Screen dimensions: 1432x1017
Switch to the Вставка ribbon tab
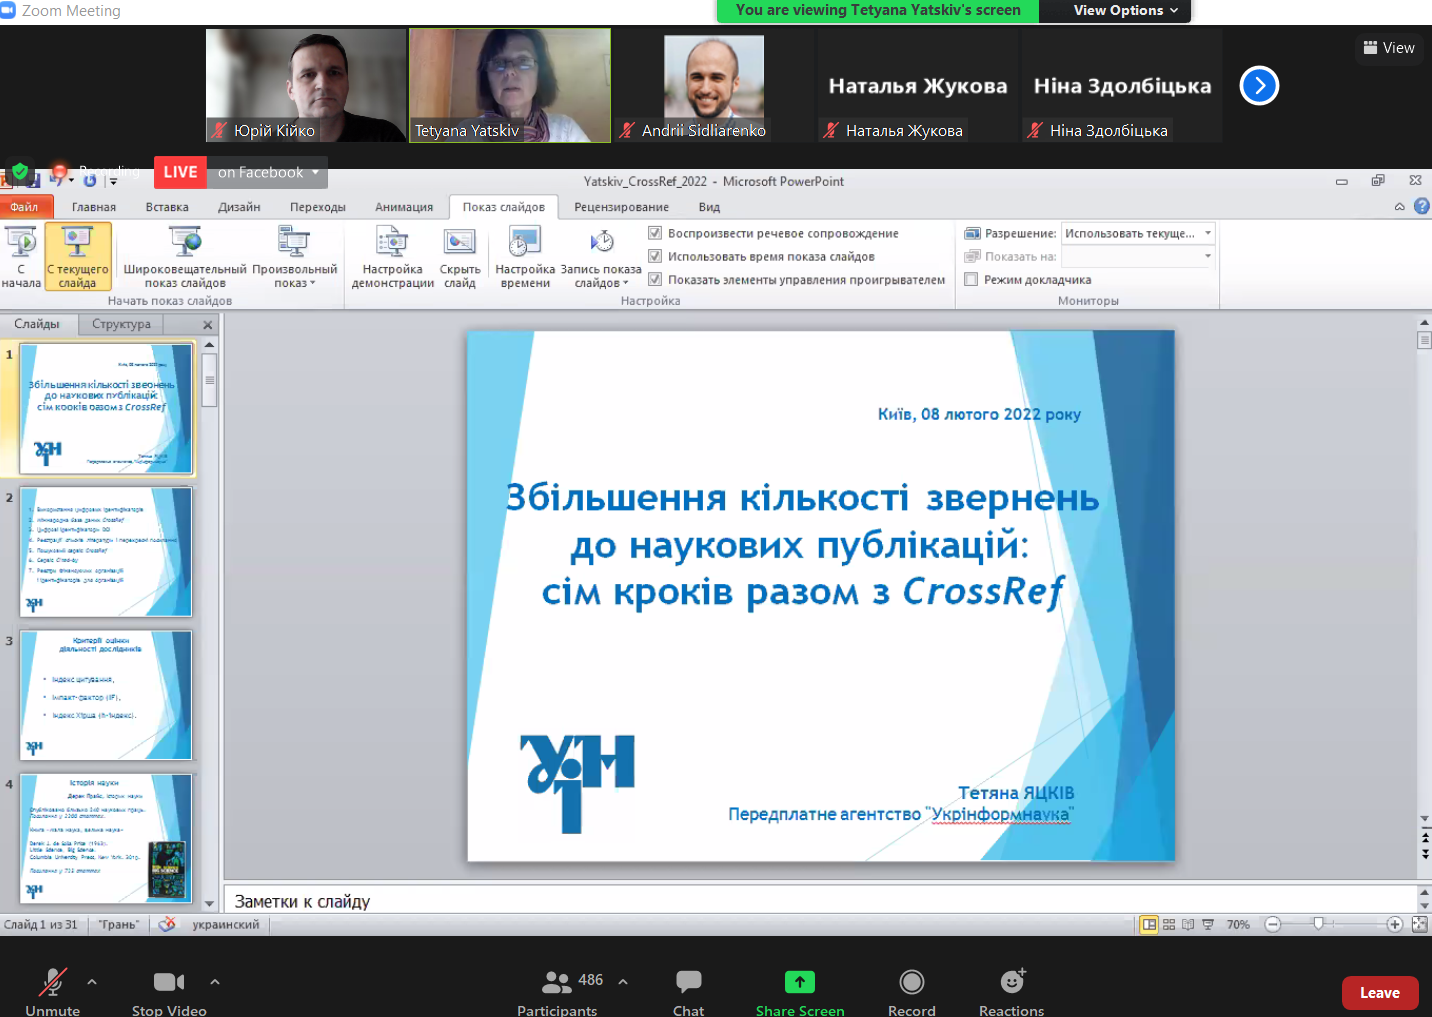pos(167,207)
